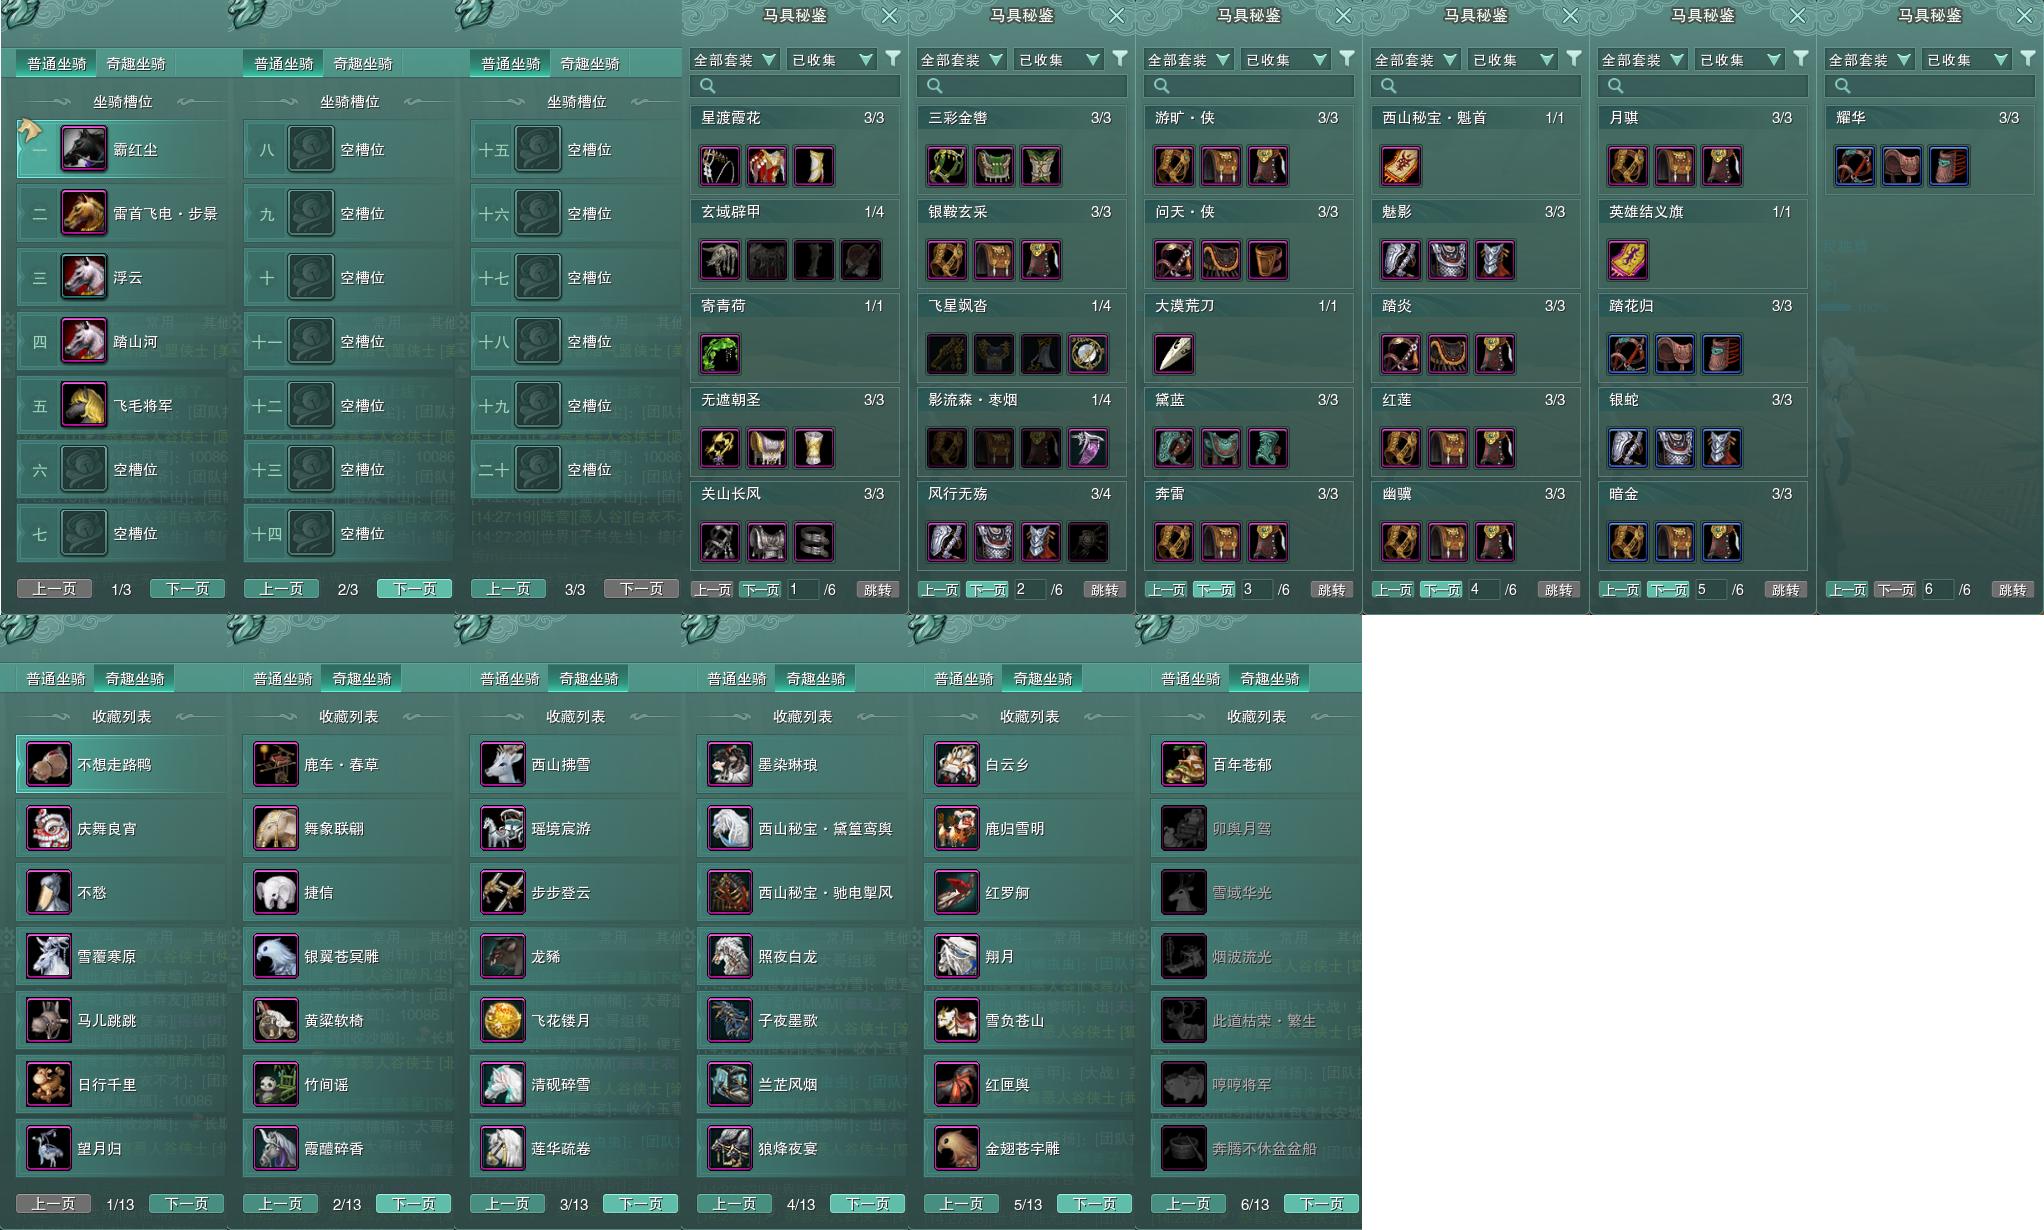The height and width of the screenshot is (1230, 2044).
Task: Click search field above 月骐 set
Action: (1702, 86)
